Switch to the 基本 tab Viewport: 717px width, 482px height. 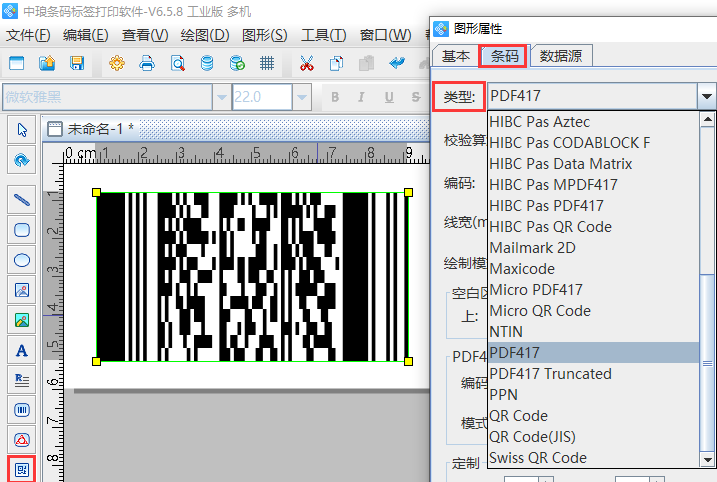pyautogui.click(x=456, y=56)
